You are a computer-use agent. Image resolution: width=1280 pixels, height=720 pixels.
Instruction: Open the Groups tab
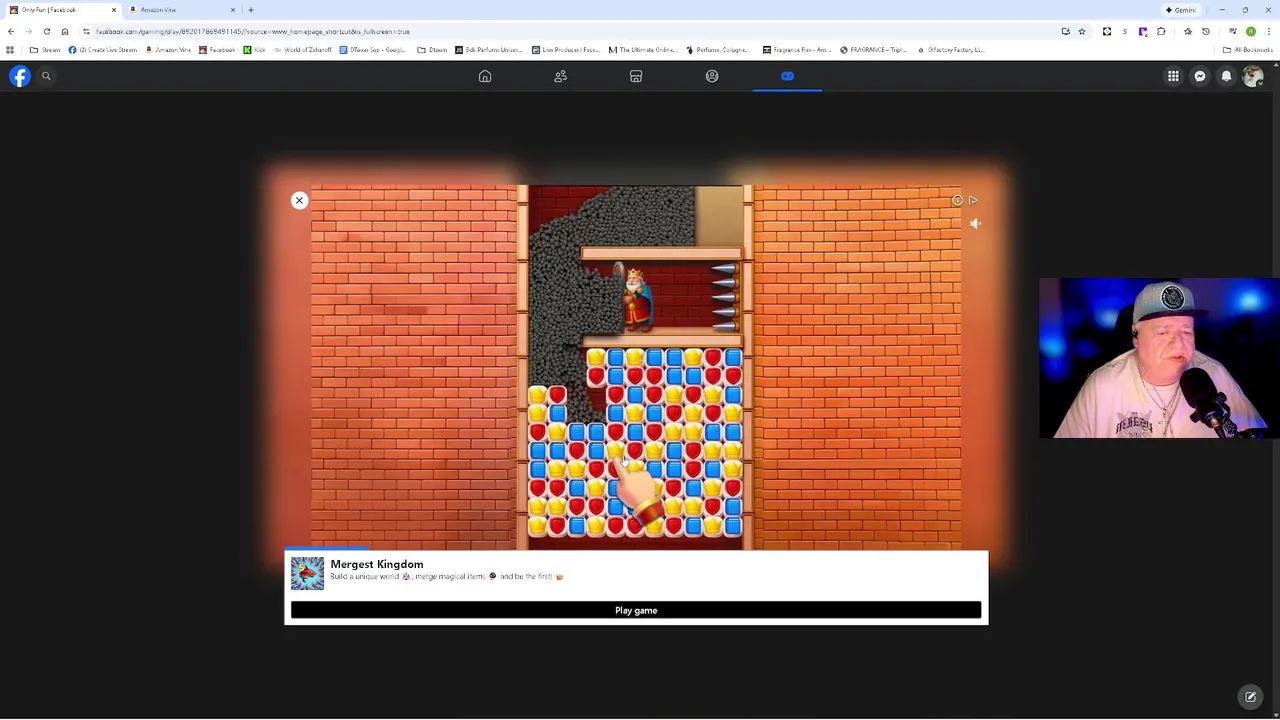coord(712,76)
